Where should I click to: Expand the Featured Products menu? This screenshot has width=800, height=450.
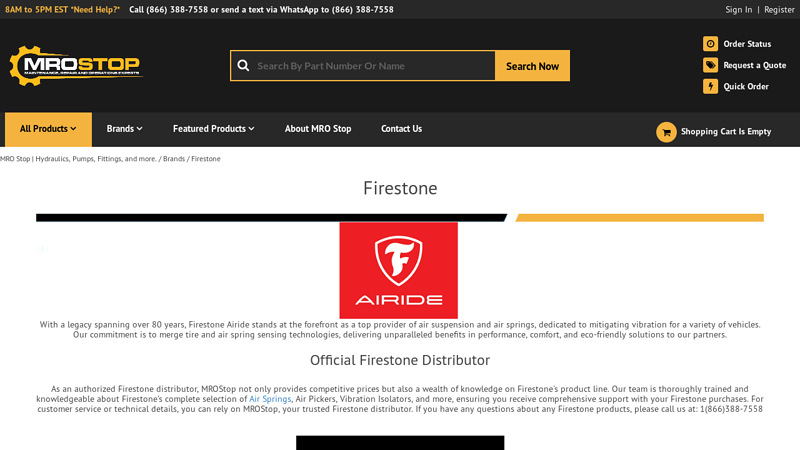(x=213, y=129)
